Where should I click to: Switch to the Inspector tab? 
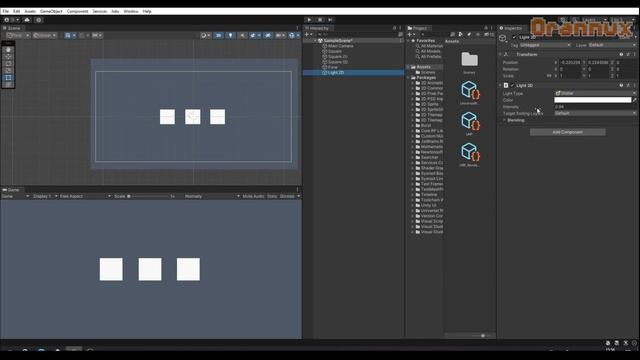[x=511, y=28]
